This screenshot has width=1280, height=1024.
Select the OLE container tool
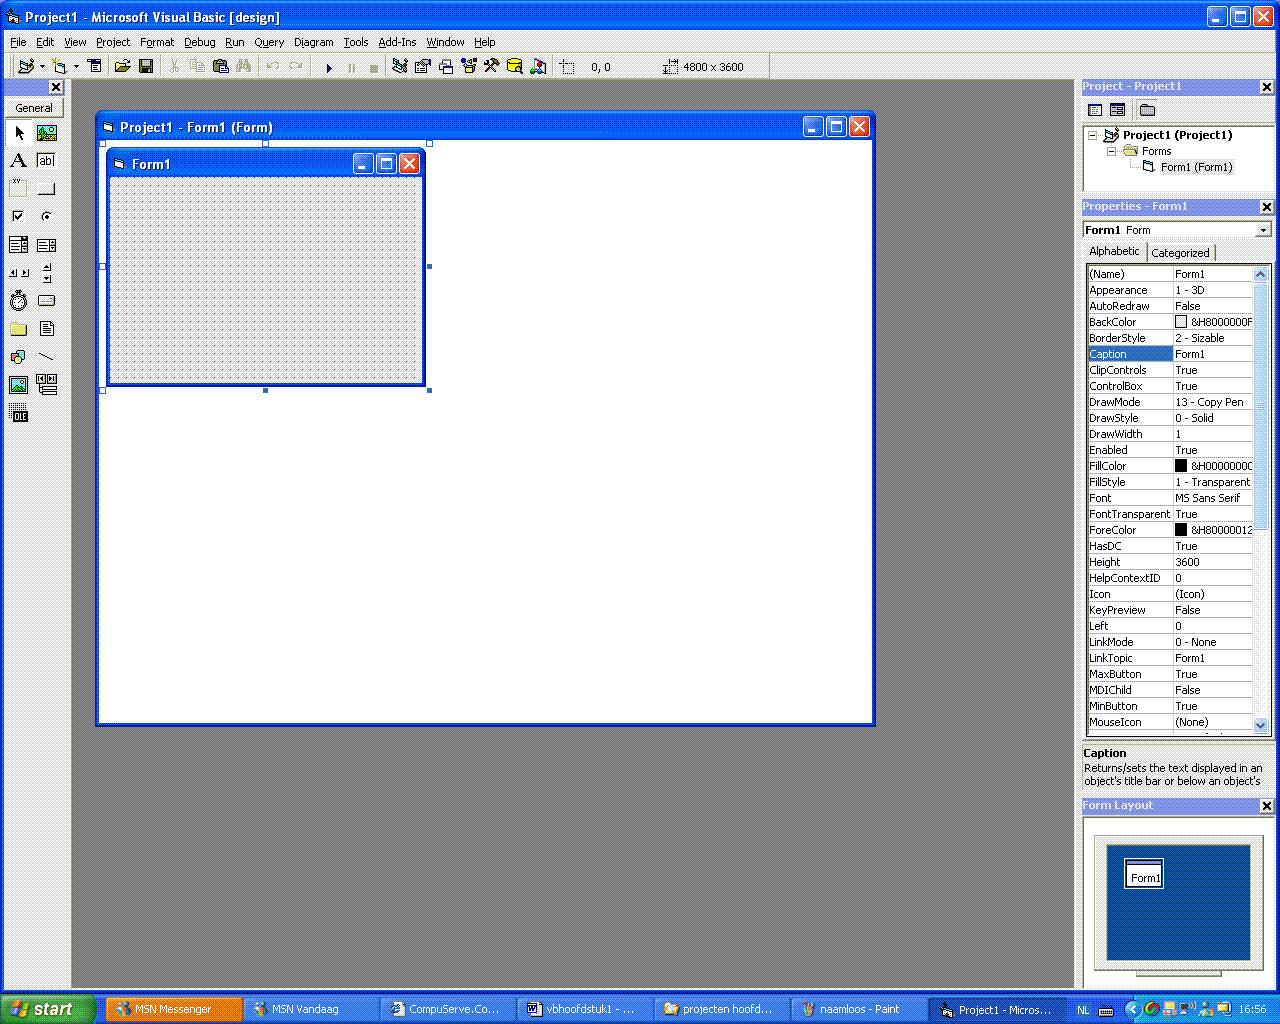coord(19,413)
